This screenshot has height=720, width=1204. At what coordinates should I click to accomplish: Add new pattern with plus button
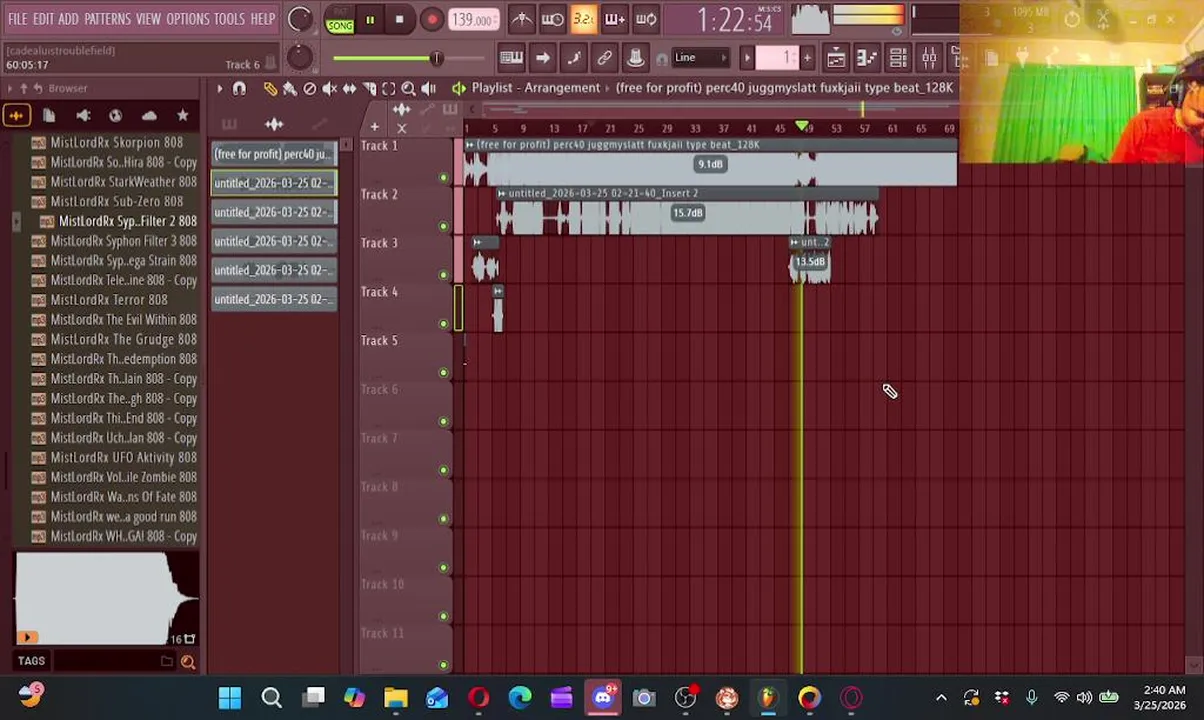click(x=807, y=57)
